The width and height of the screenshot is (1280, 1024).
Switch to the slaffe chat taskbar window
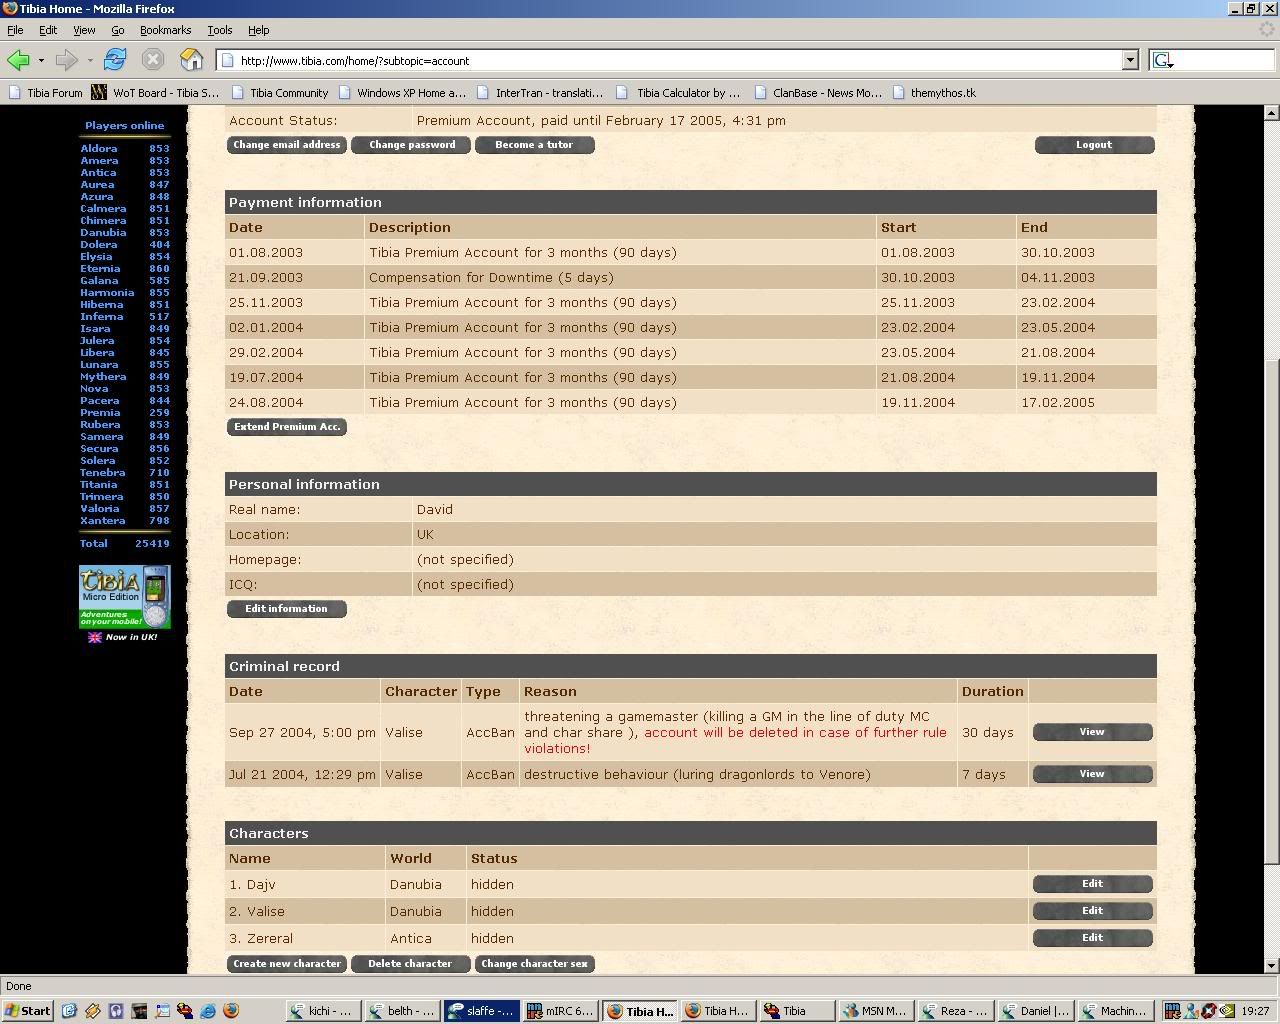tap(482, 1011)
